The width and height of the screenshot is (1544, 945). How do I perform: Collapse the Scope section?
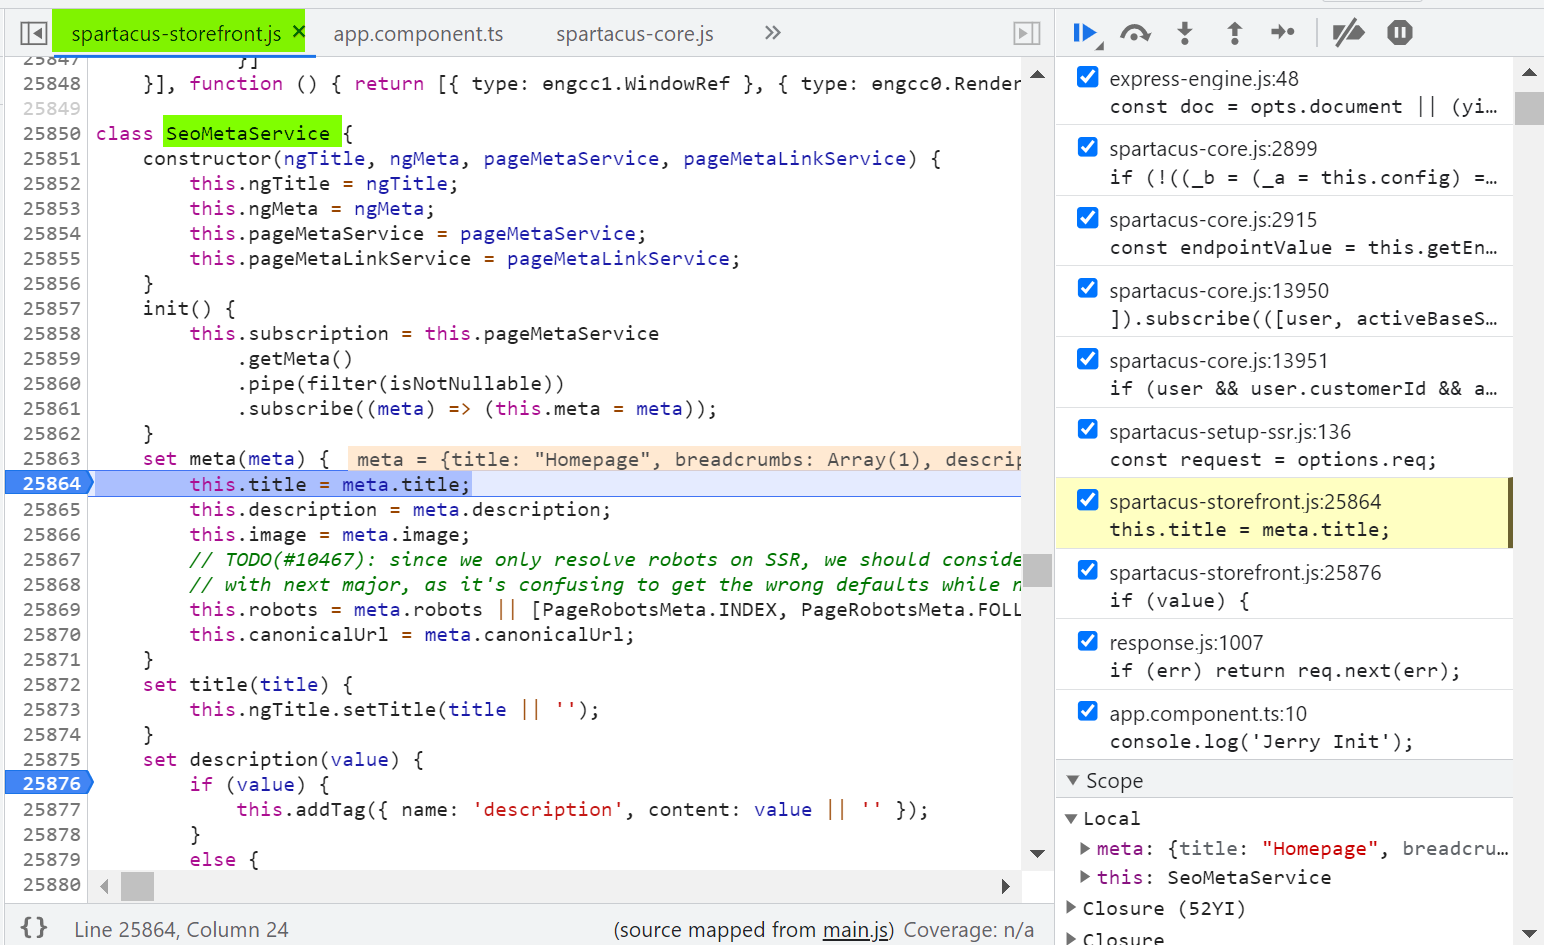tap(1073, 780)
